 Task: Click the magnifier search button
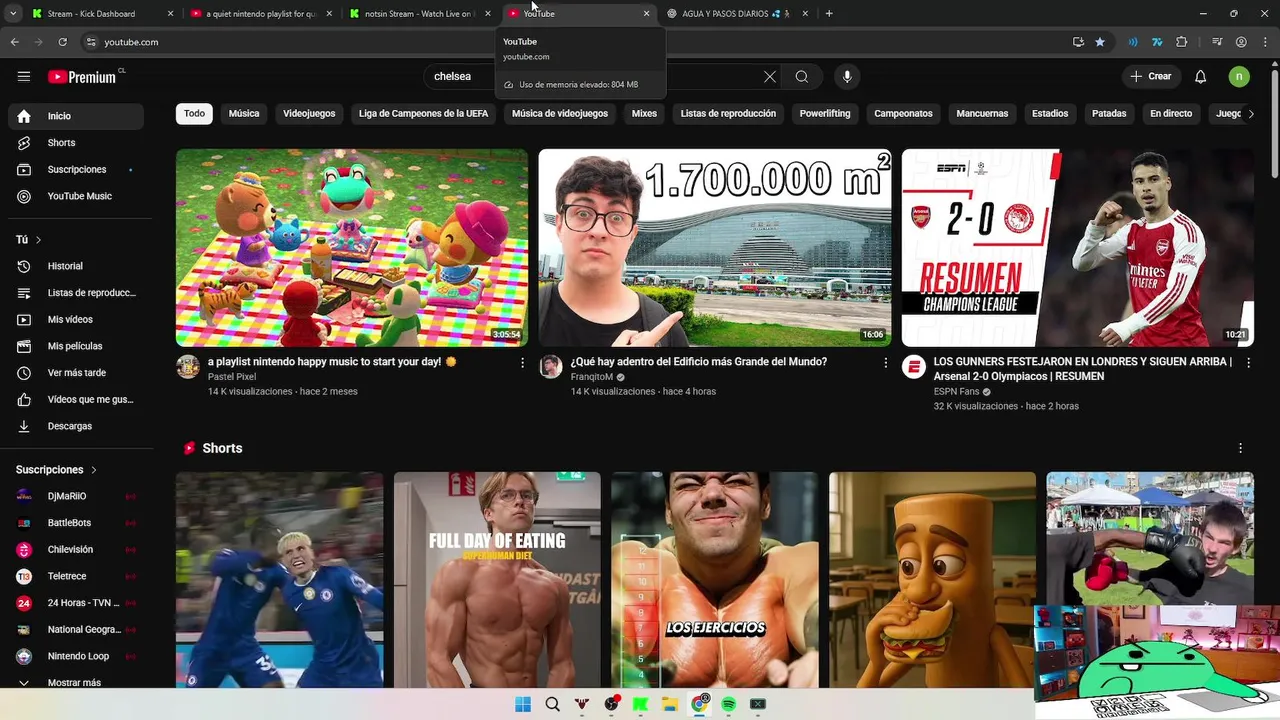[802, 76]
